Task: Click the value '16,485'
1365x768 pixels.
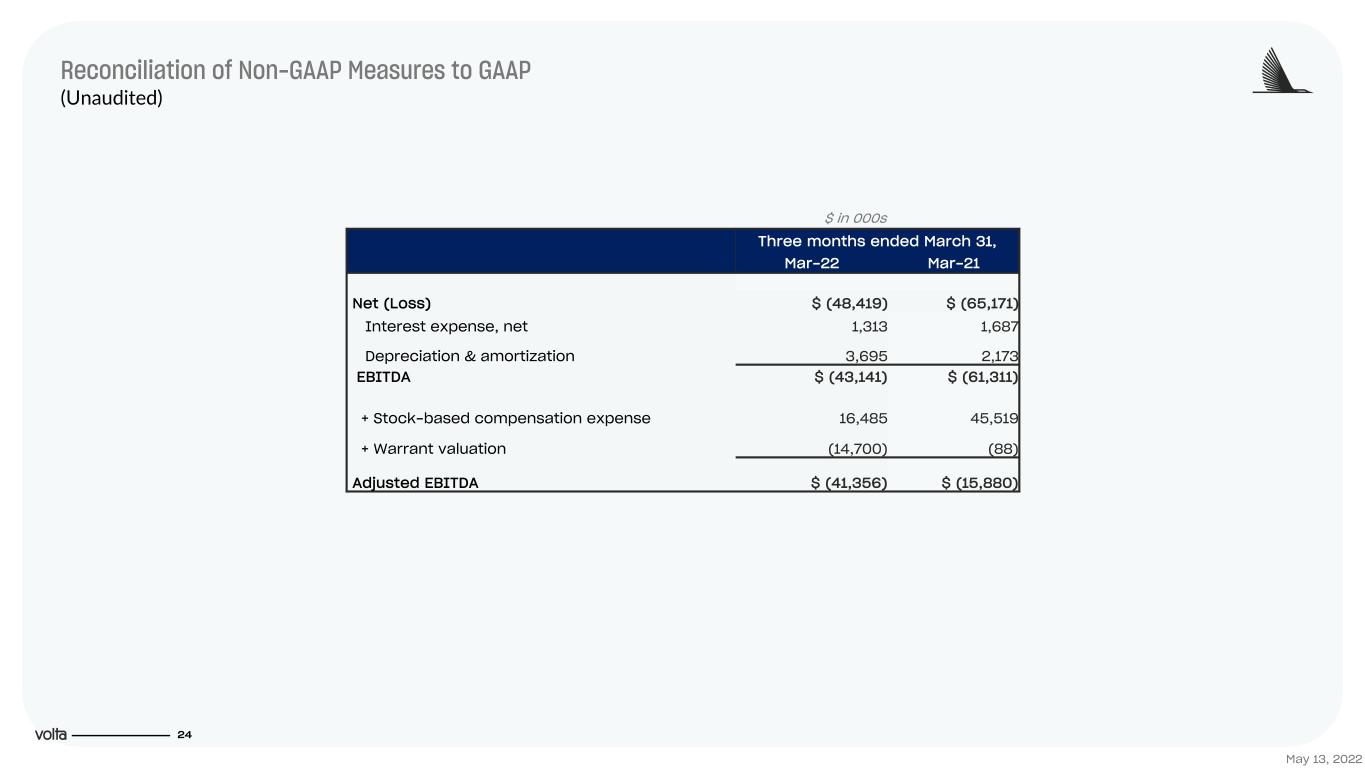Action: 863,418
